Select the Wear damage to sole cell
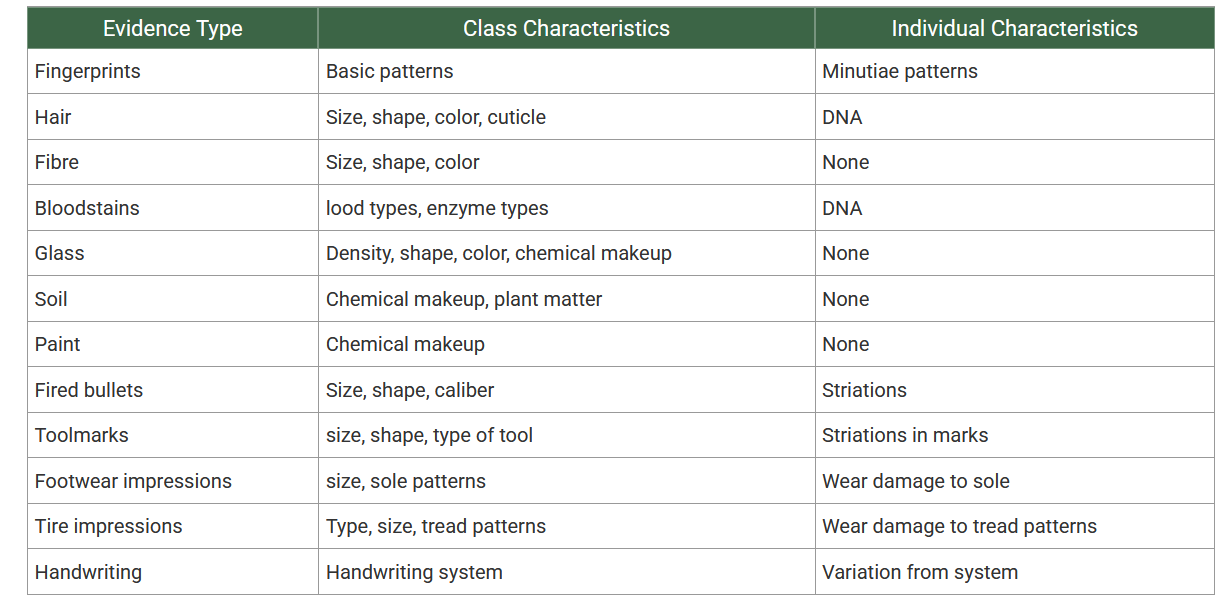Viewport: 1232px width, 605px height. click(1014, 481)
